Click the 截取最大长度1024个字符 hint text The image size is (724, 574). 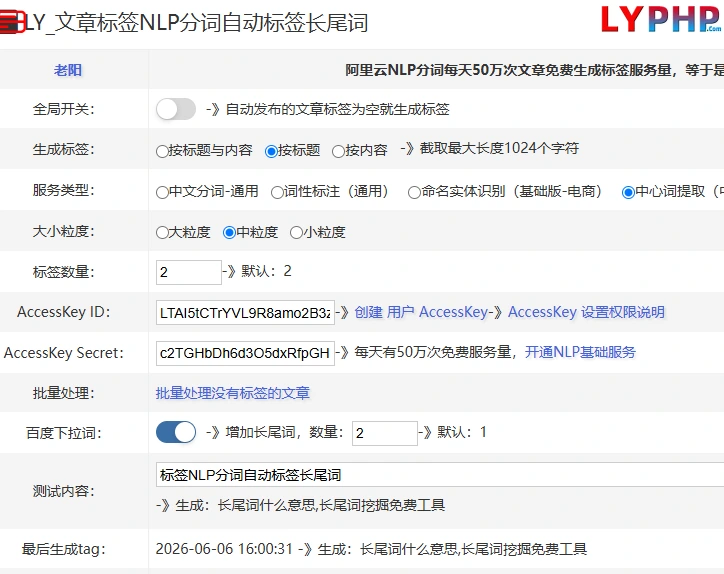click(x=499, y=149)
